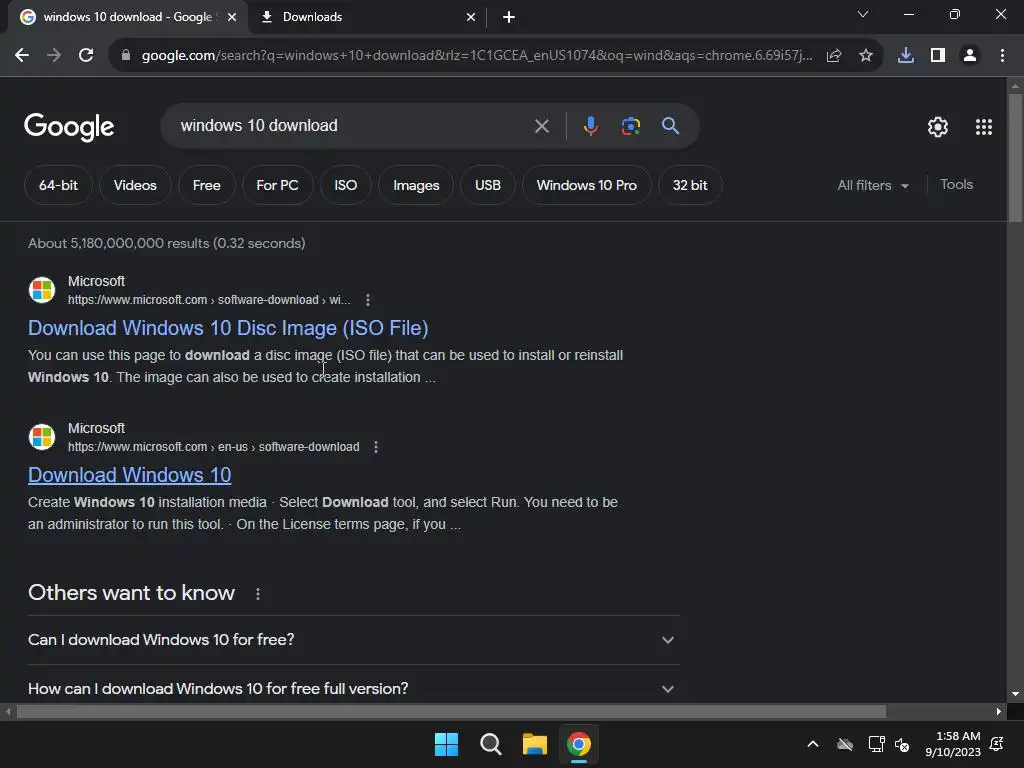Select the Images filter chip

[416, 185]
